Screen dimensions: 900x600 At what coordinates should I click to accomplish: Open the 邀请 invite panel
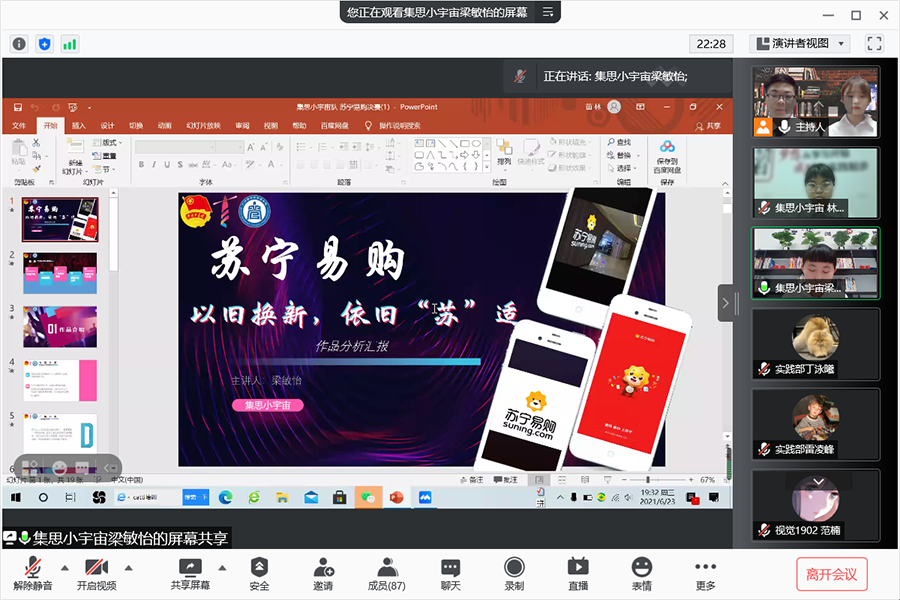[x=323, y=574]
